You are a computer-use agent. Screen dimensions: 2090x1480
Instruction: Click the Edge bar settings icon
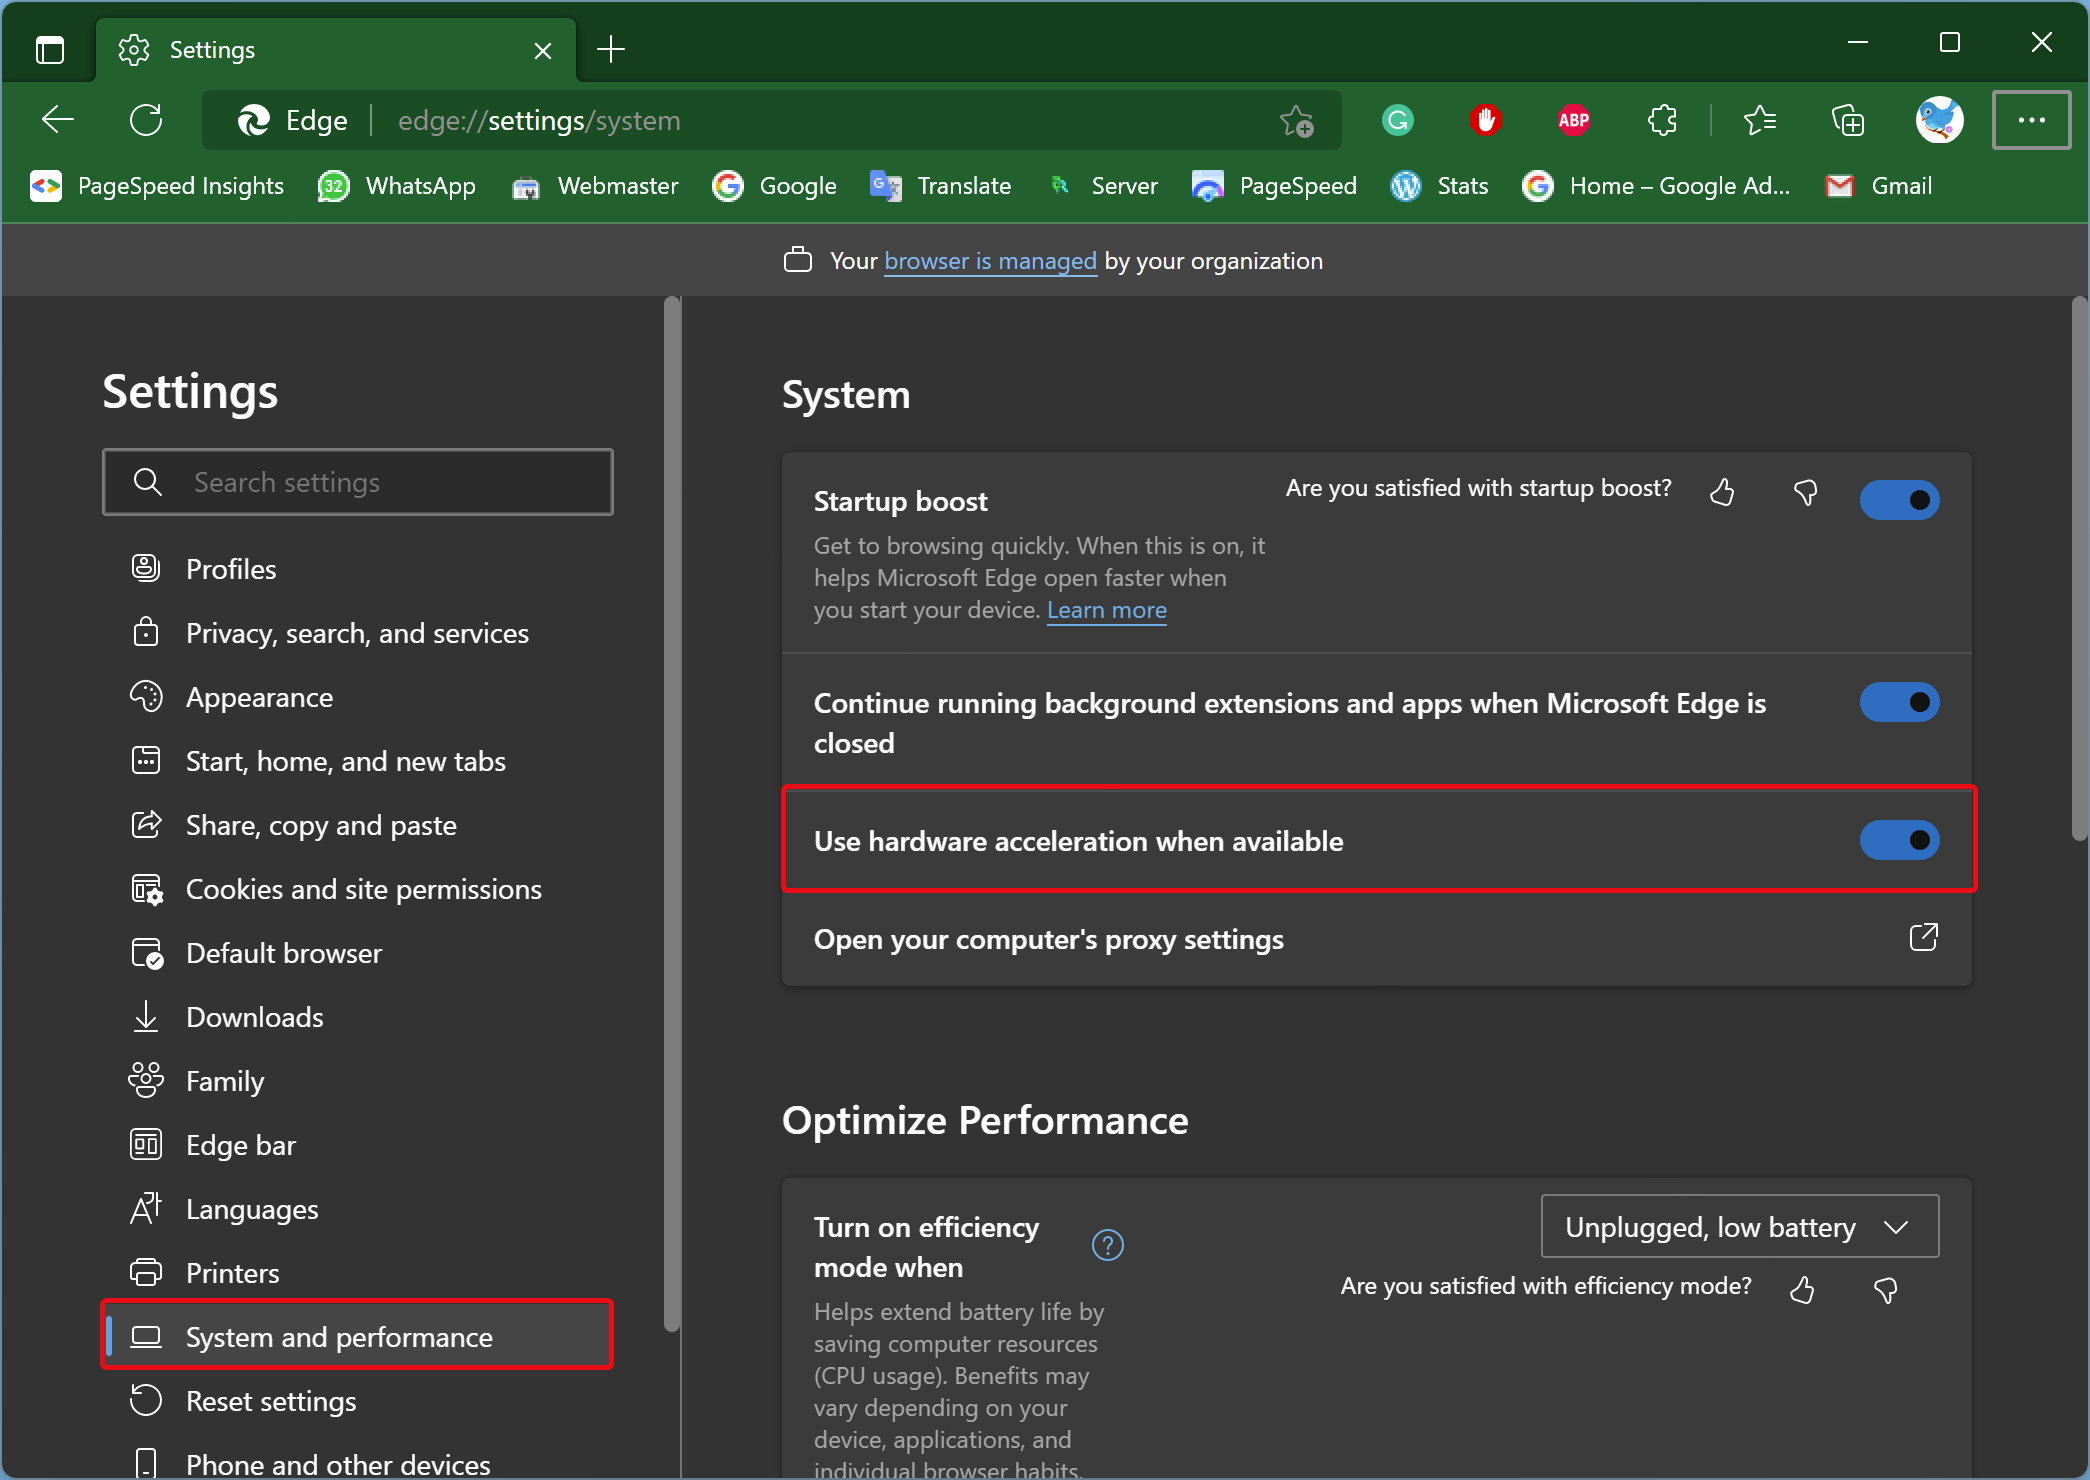146,1144
